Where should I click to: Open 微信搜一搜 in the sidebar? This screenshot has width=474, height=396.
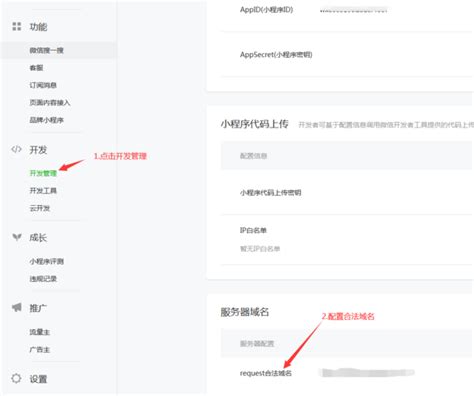pyautogui.click(x=46, y=50)
